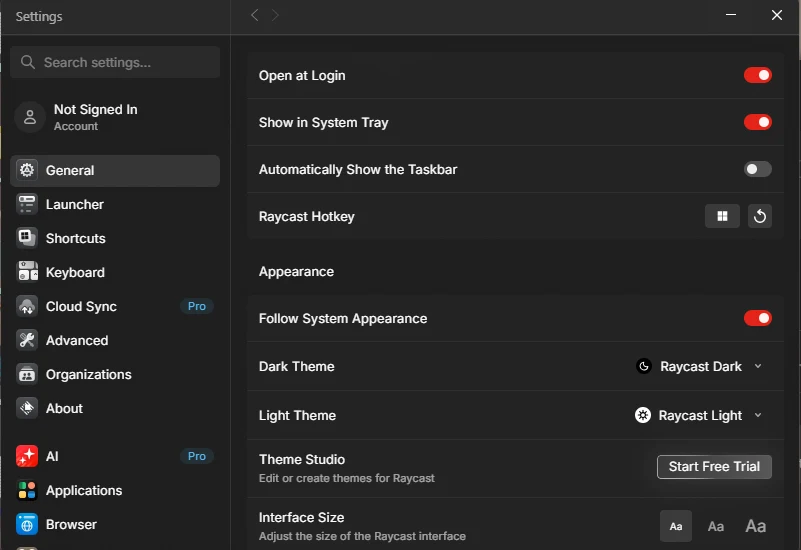Click the Browser globe icon
The width and height of the screenshot is (801, 550).
tap(27, 524)
